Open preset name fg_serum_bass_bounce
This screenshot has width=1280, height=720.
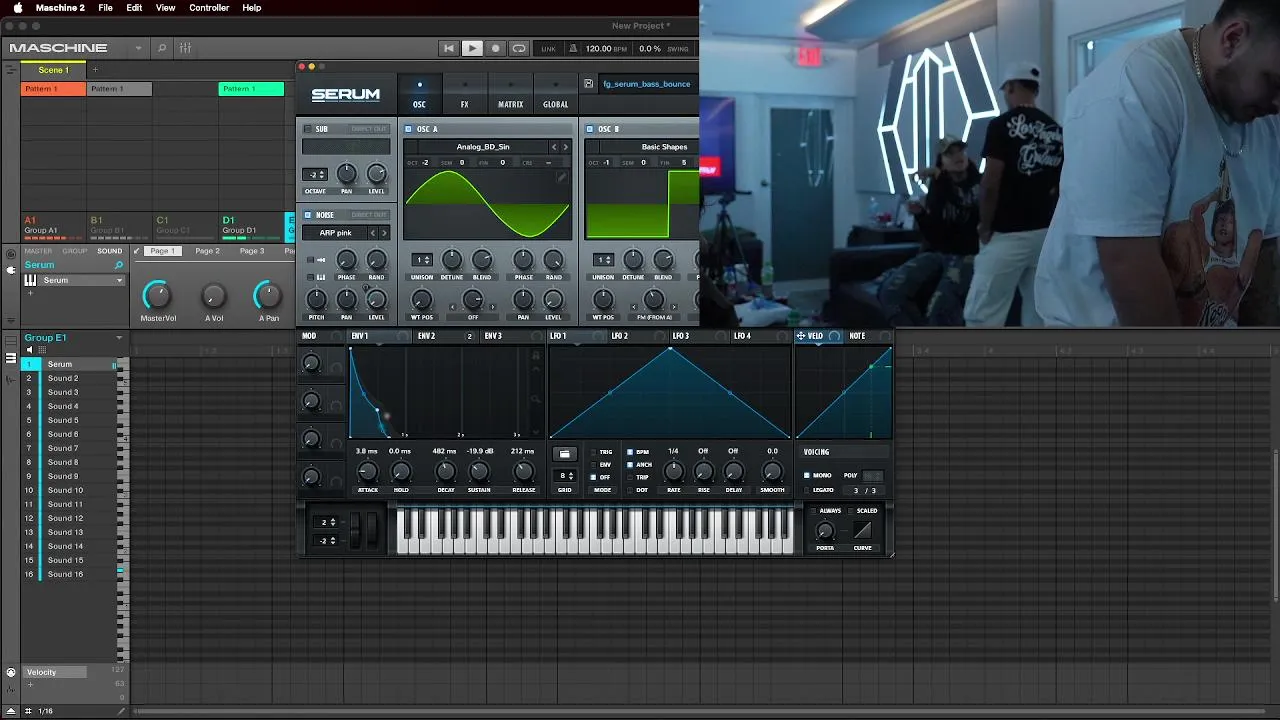[x=647, y=84]
